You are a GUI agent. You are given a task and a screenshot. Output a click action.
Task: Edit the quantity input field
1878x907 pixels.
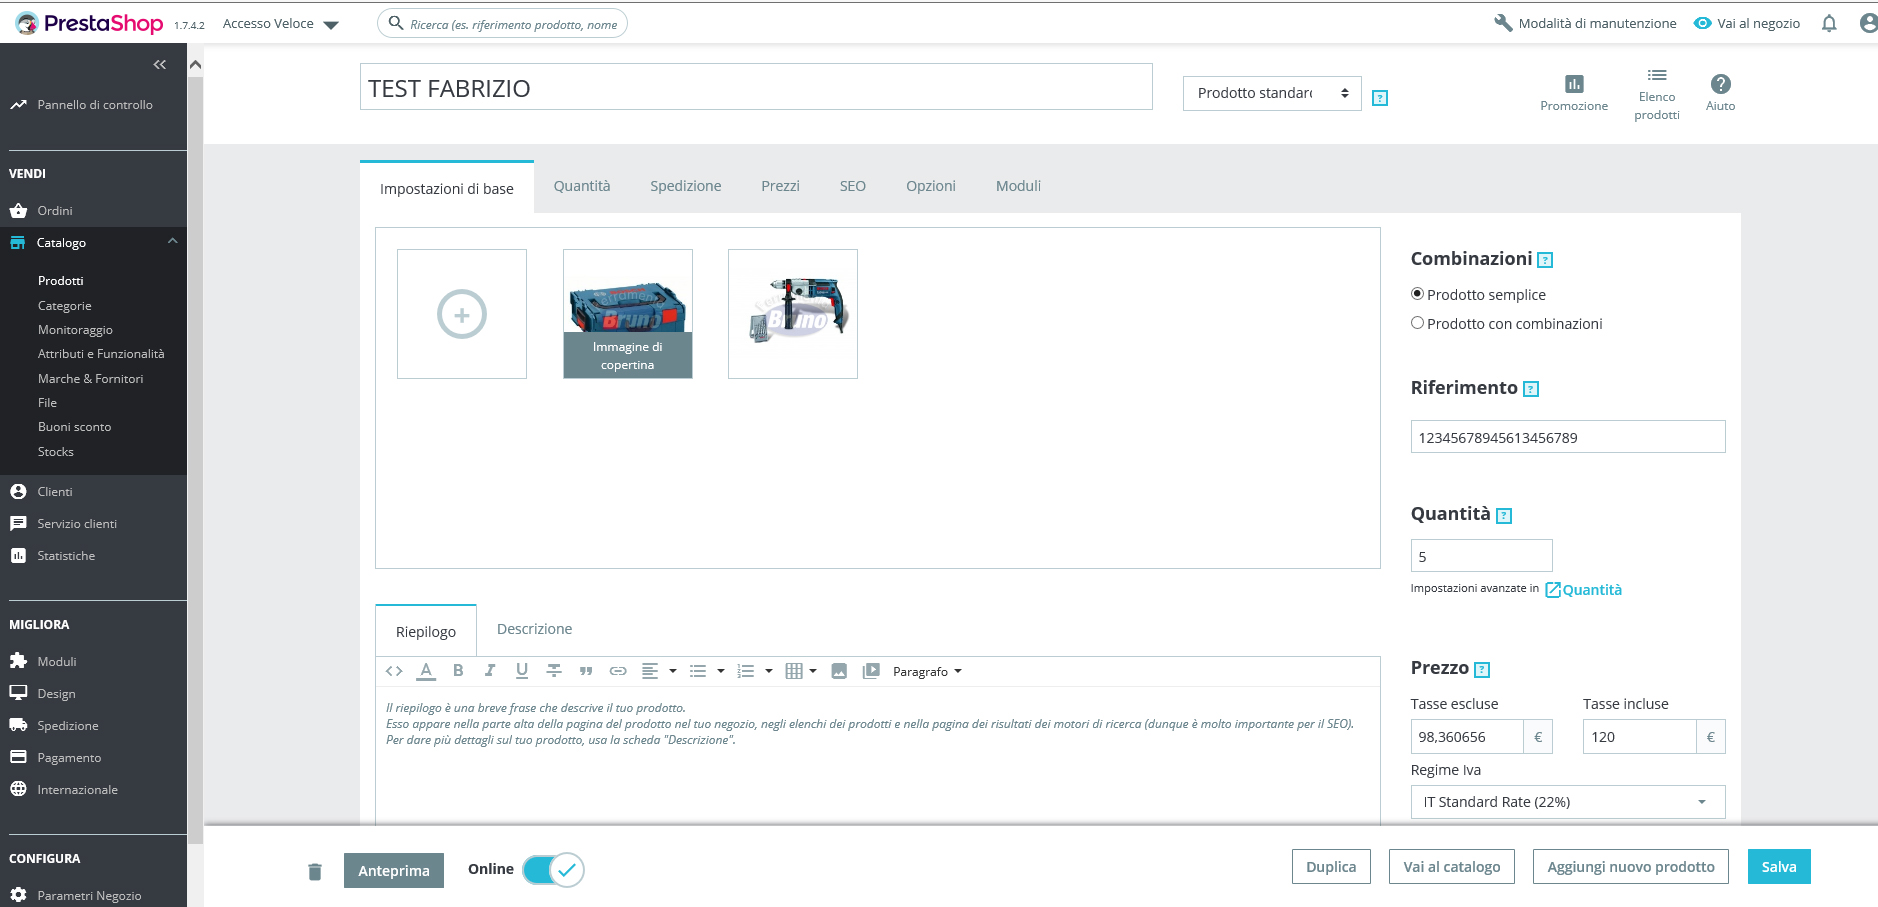pos(1482,556)
